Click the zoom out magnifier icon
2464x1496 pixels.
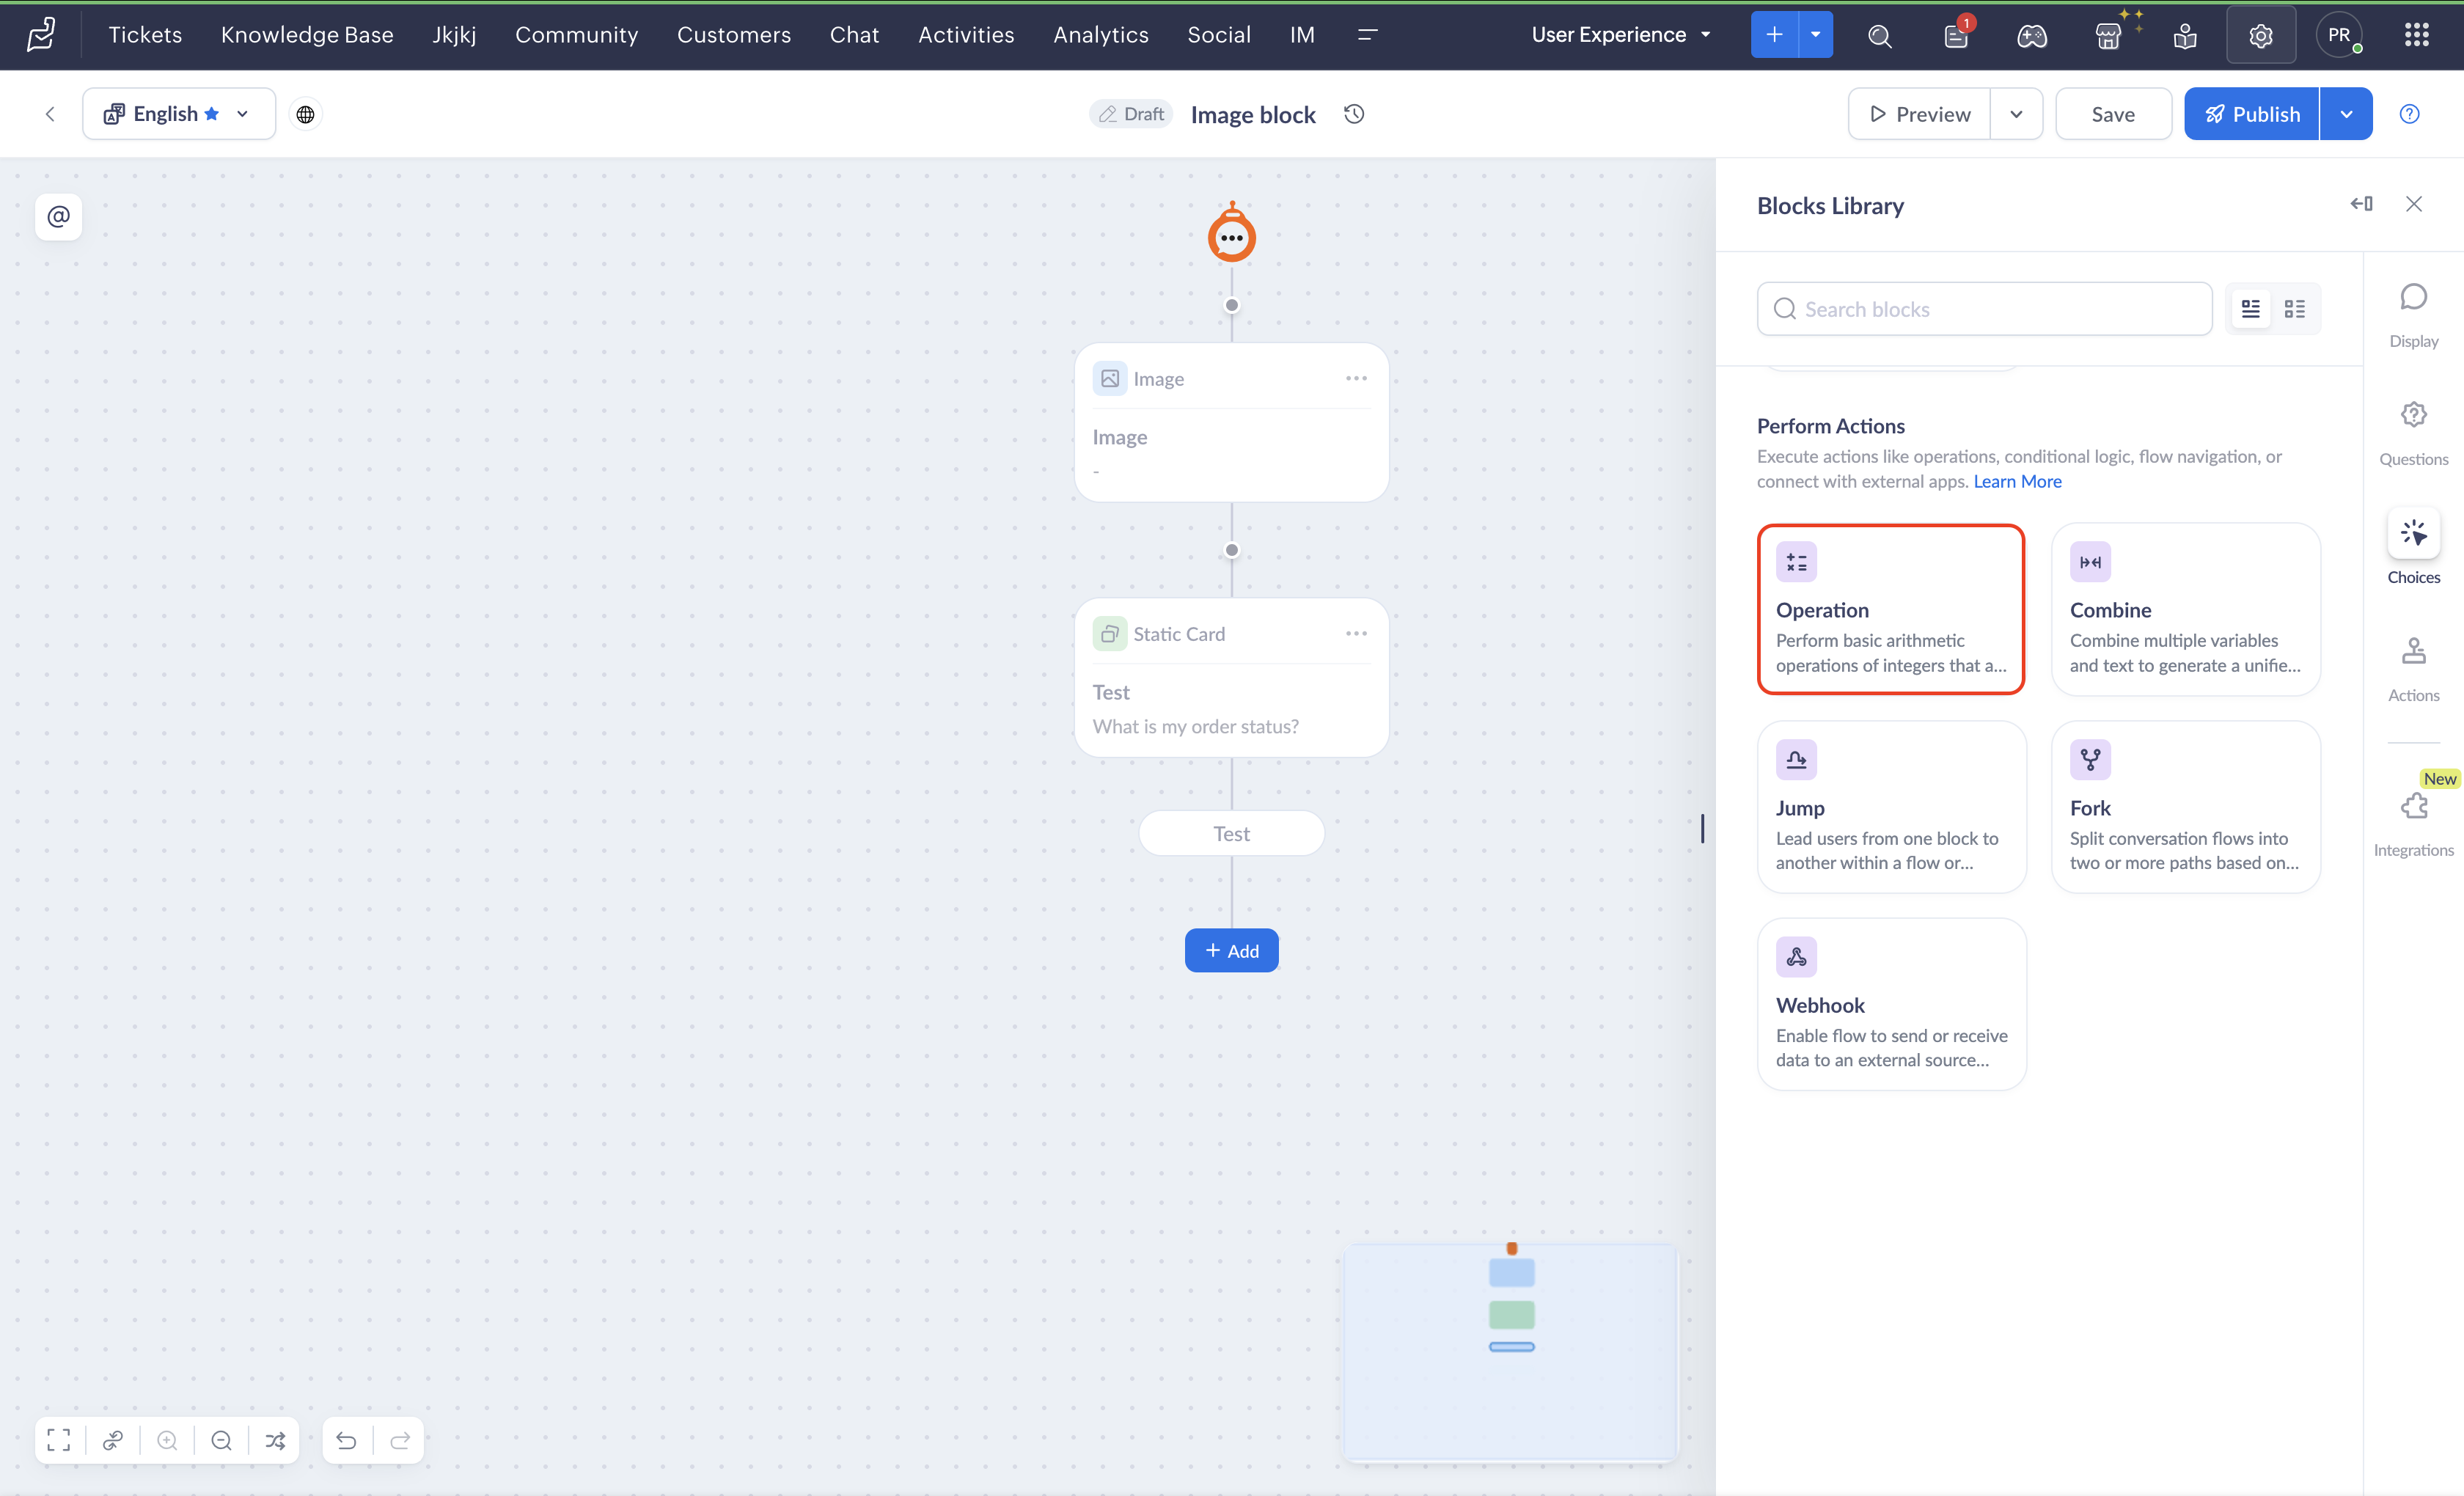[221, 1440]
